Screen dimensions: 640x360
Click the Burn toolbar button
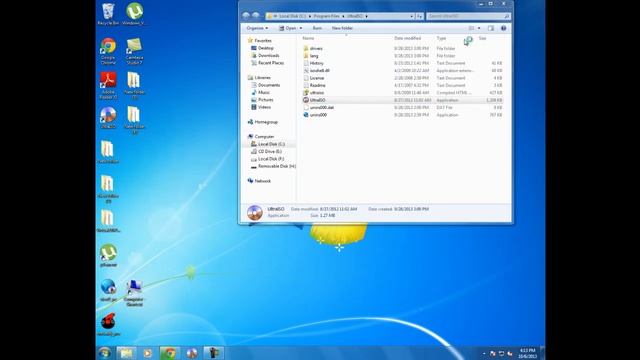(317, 28)
